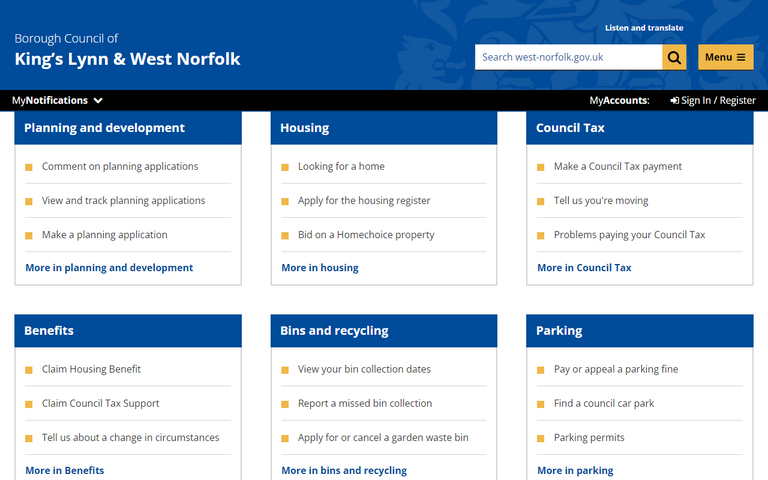The image size is (768, 480).
Task: Click Problems paying your Council Tax
Action: click(629, 235)
